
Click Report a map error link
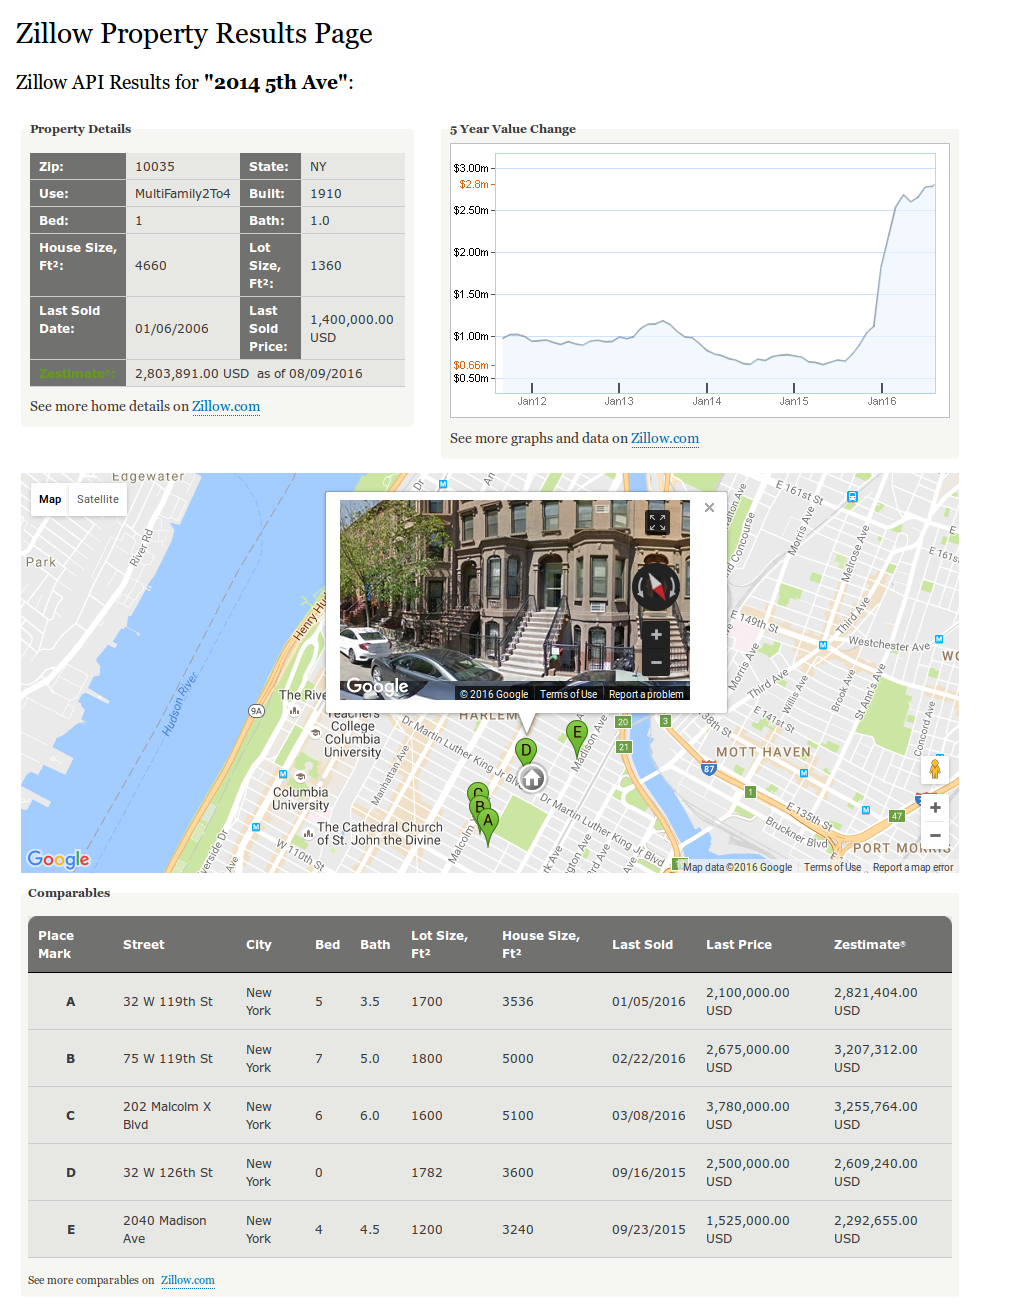[x=912, y=868]
